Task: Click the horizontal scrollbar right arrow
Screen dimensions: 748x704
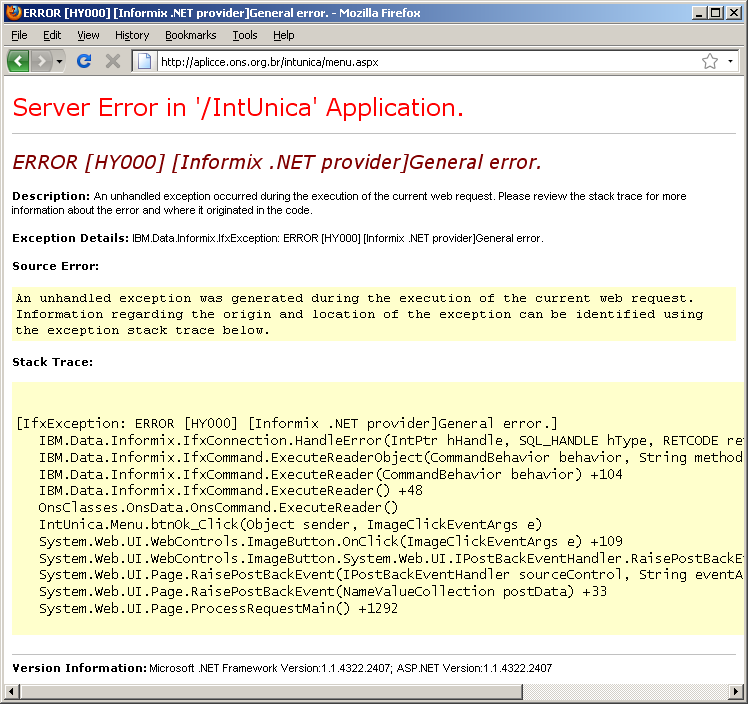Action: point(736,691)
